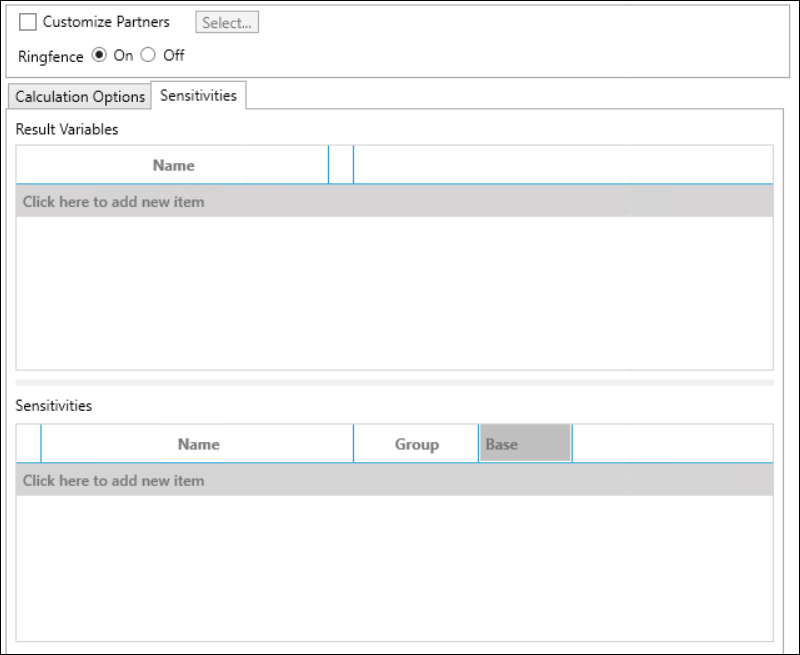Click the narrow column header in Result Variables
The image size is (800, 655).
click(x=341, y=165)
